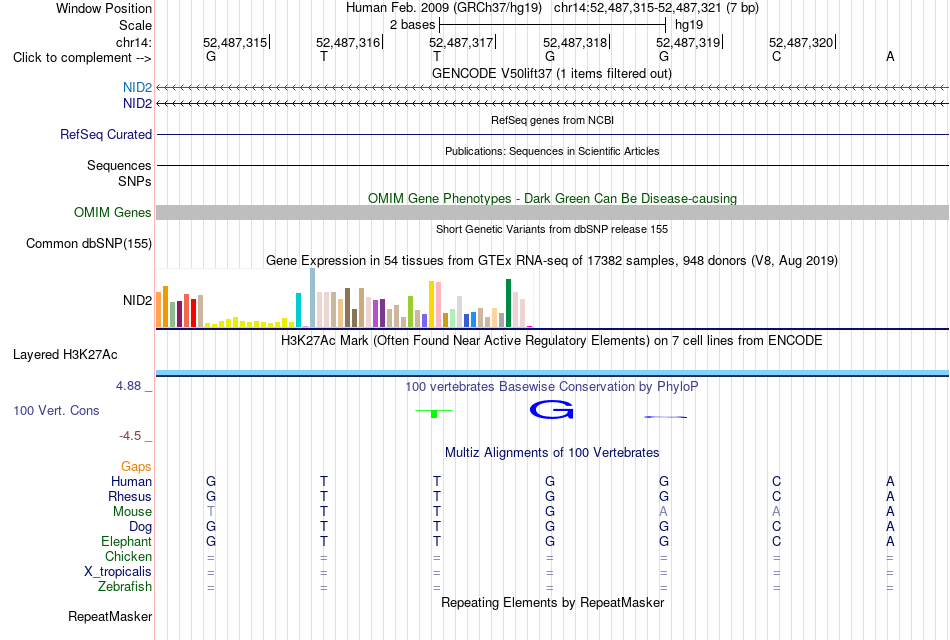The height and width of the screenshot is (640, 950).
Task: Open the Layered H3K27Ac track label
Action: tap(65, 355)
